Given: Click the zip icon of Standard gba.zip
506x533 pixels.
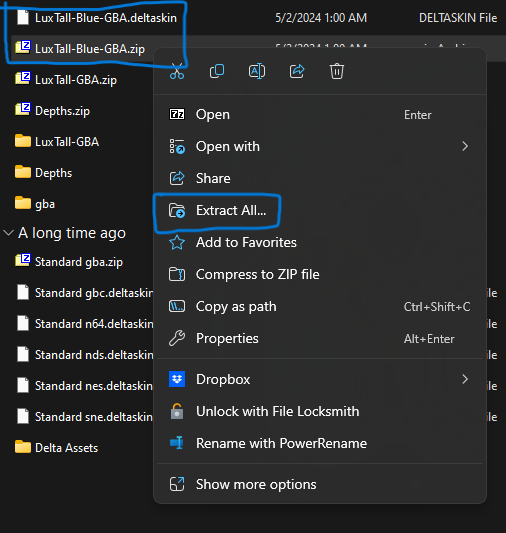Looking at the screenshot, I should (x=23, y=261).
